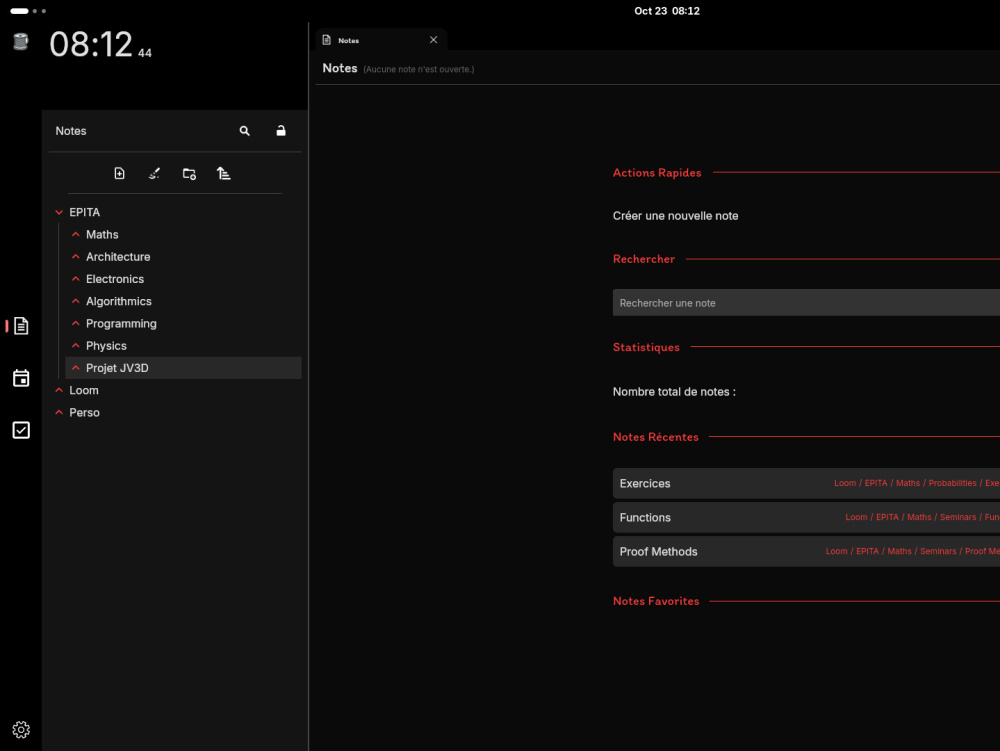The width and height of the screenshot is (1000, 751).
Task: Close the Notes tab
Action: tap(434, 40)
